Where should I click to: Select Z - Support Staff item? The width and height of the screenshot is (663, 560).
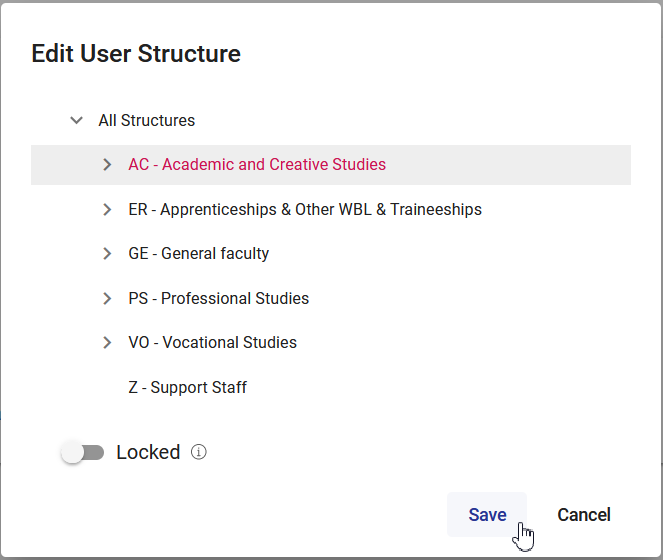[188, 387]
